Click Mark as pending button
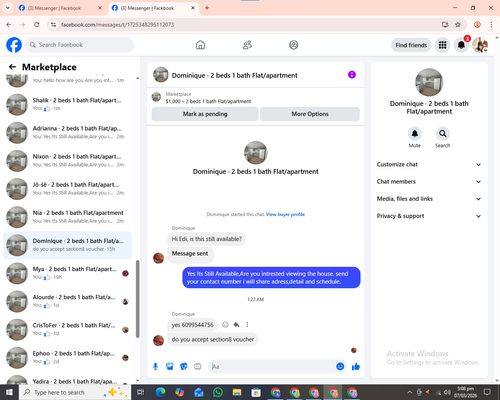Viewport: 500px width, 400px height. coord(205,114)
